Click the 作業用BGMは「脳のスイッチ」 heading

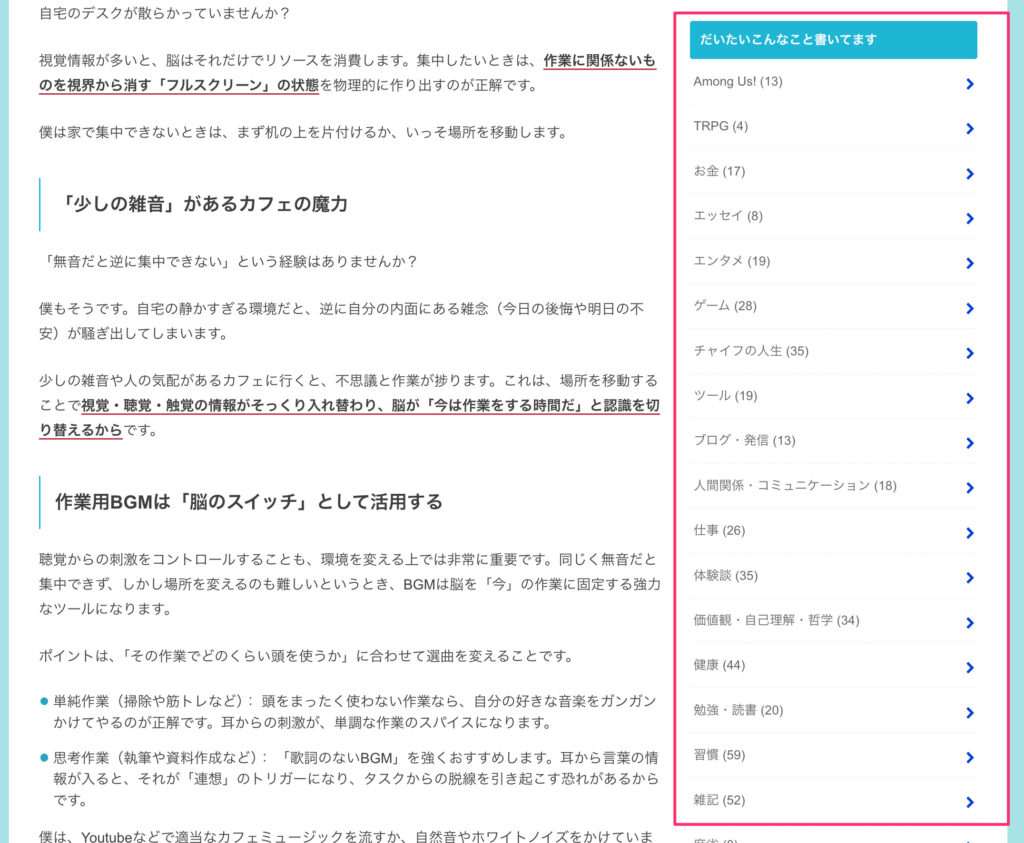pos(249,502)
